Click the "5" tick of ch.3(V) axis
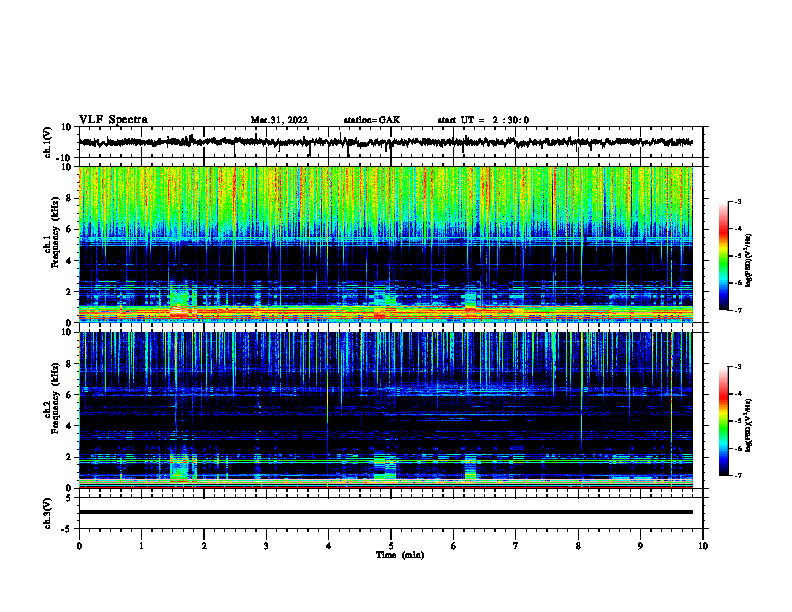792x612 pixels. [69, 498]
